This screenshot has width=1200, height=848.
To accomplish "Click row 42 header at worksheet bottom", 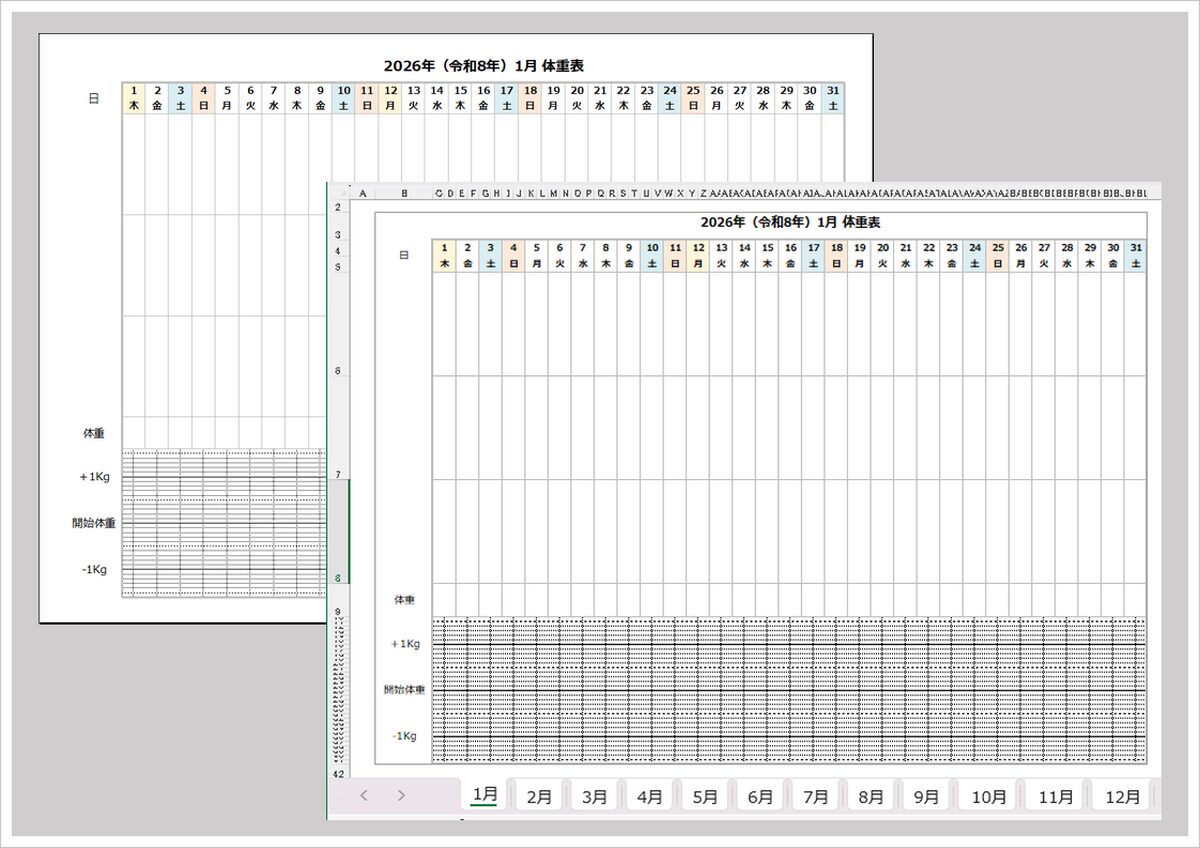I will 338,774.
